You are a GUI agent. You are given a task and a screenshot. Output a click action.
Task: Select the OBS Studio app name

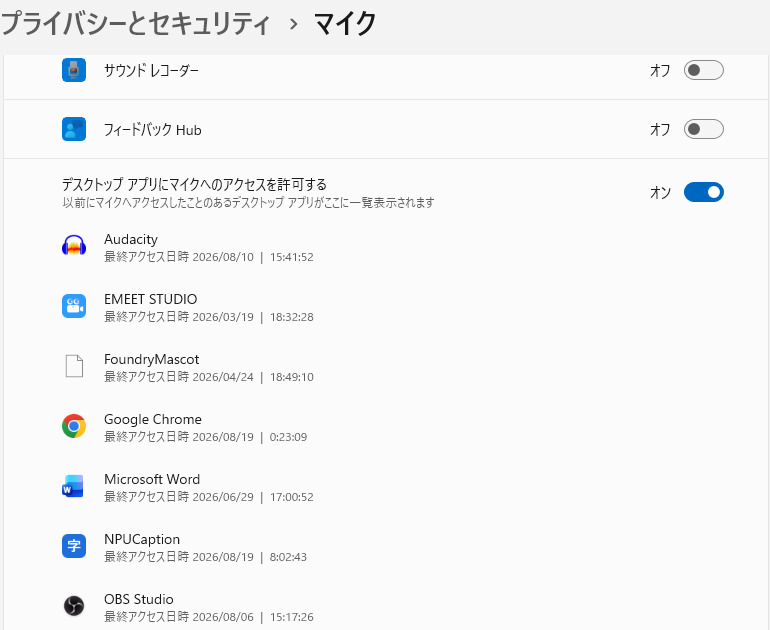coord(138,599)
